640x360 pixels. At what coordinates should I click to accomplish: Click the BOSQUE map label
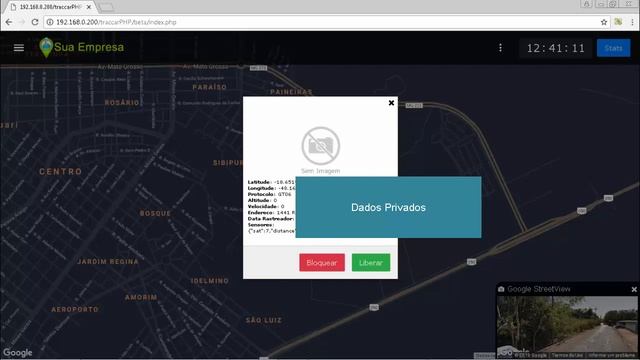tap(155, 213)
